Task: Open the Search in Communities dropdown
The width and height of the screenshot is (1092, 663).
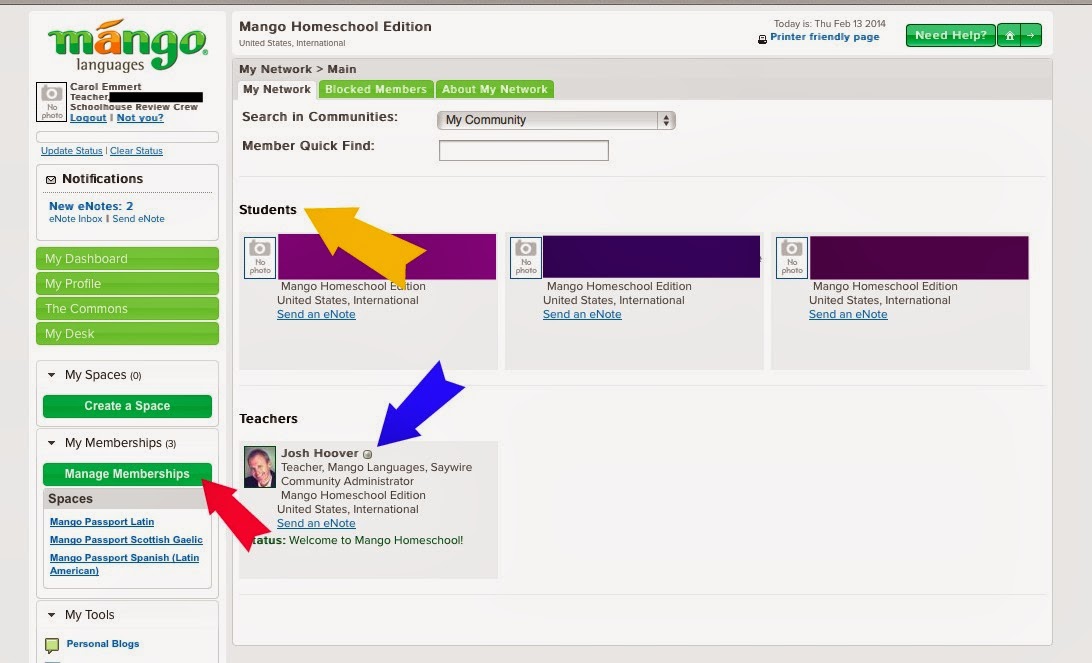Action: (556, 120)
